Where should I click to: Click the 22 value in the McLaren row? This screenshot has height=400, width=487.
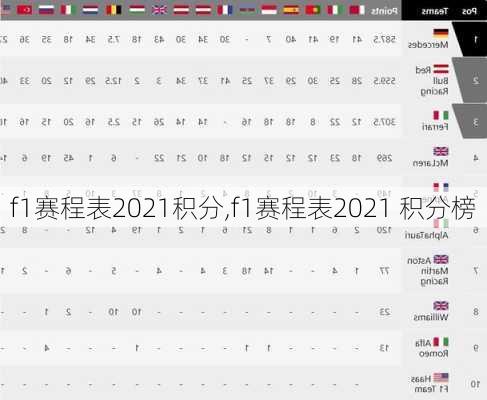pyautogui.click(x=159, y=158)
